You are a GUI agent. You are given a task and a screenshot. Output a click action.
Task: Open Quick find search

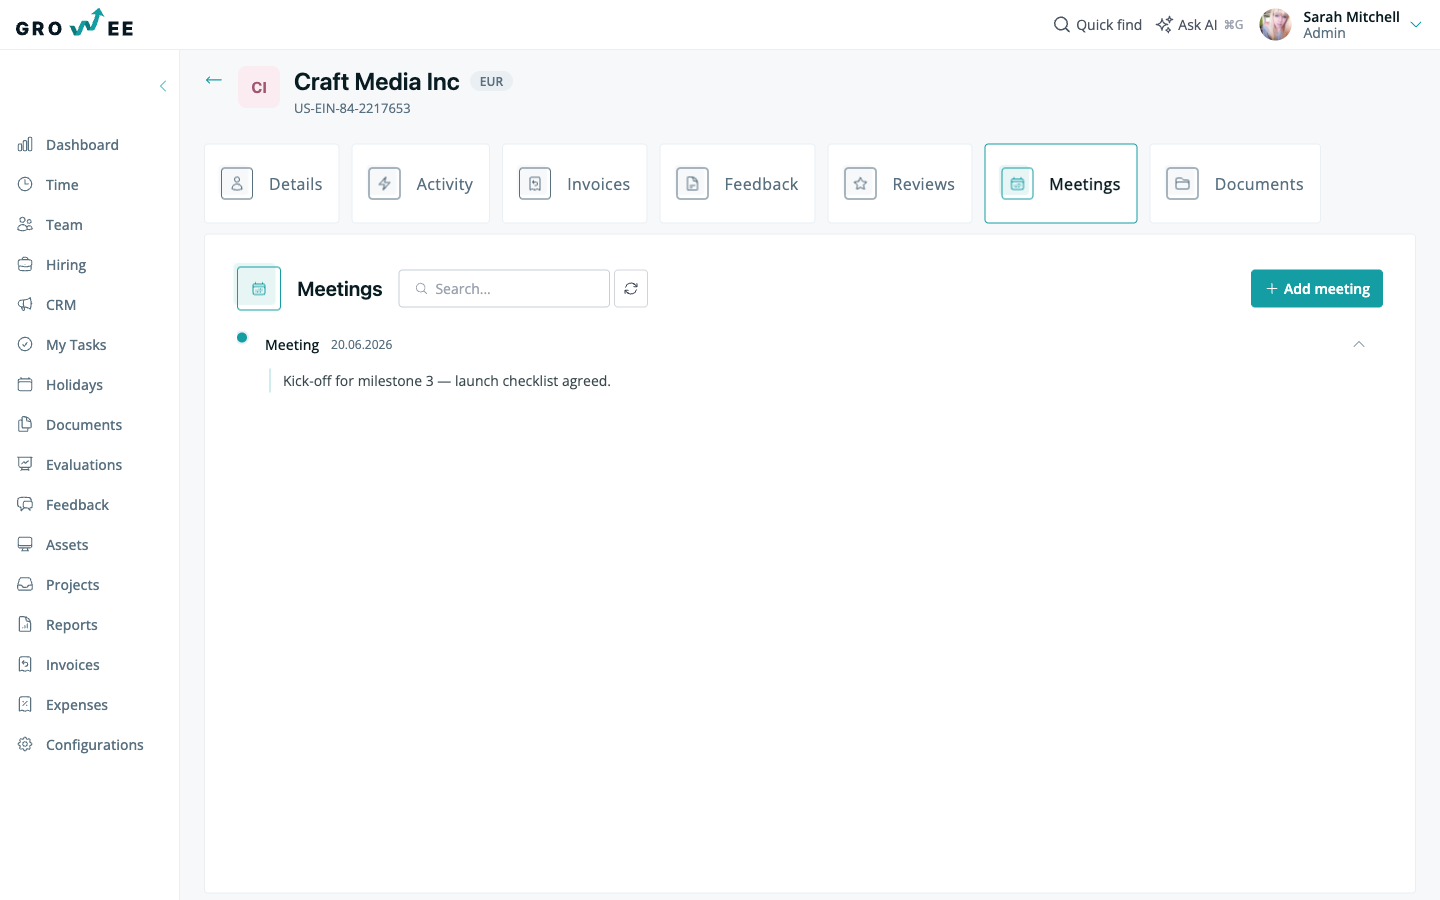pyautogui.click(x=1098, y=25)
